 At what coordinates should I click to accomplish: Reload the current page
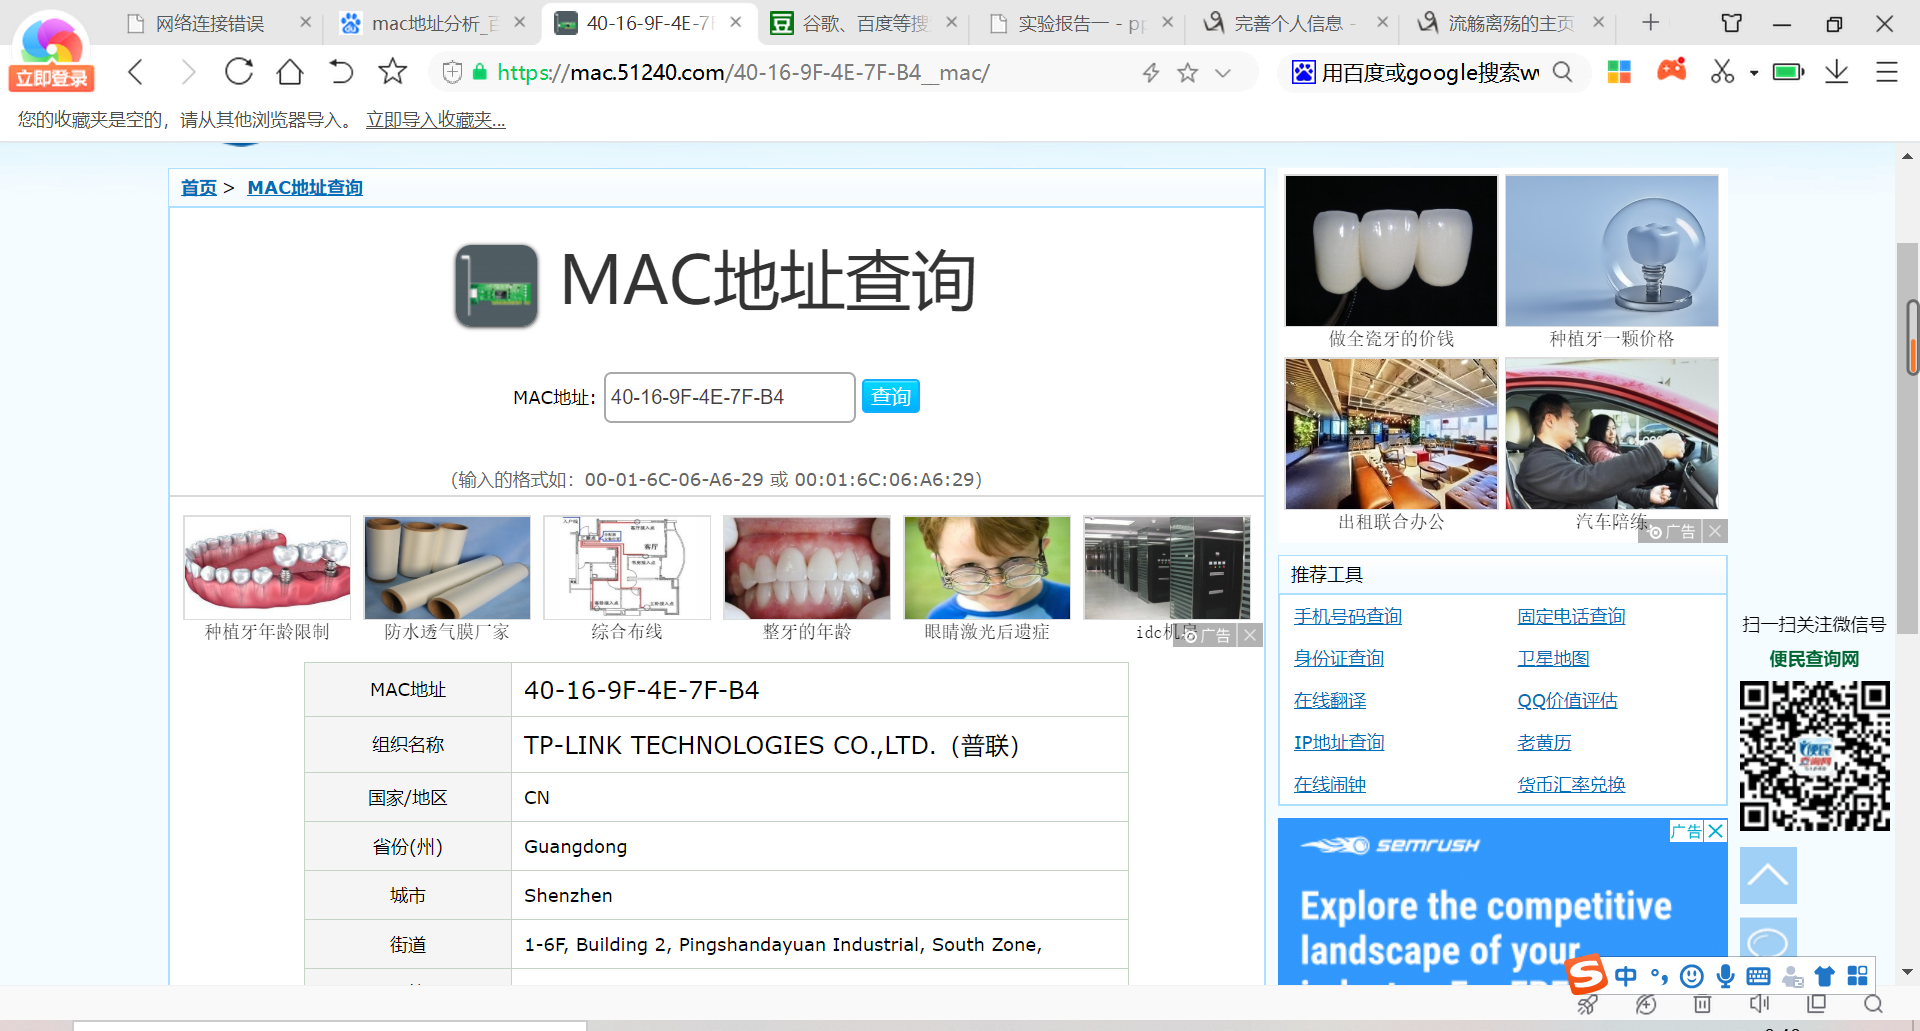pyautogui.click(x=239, y=72)
